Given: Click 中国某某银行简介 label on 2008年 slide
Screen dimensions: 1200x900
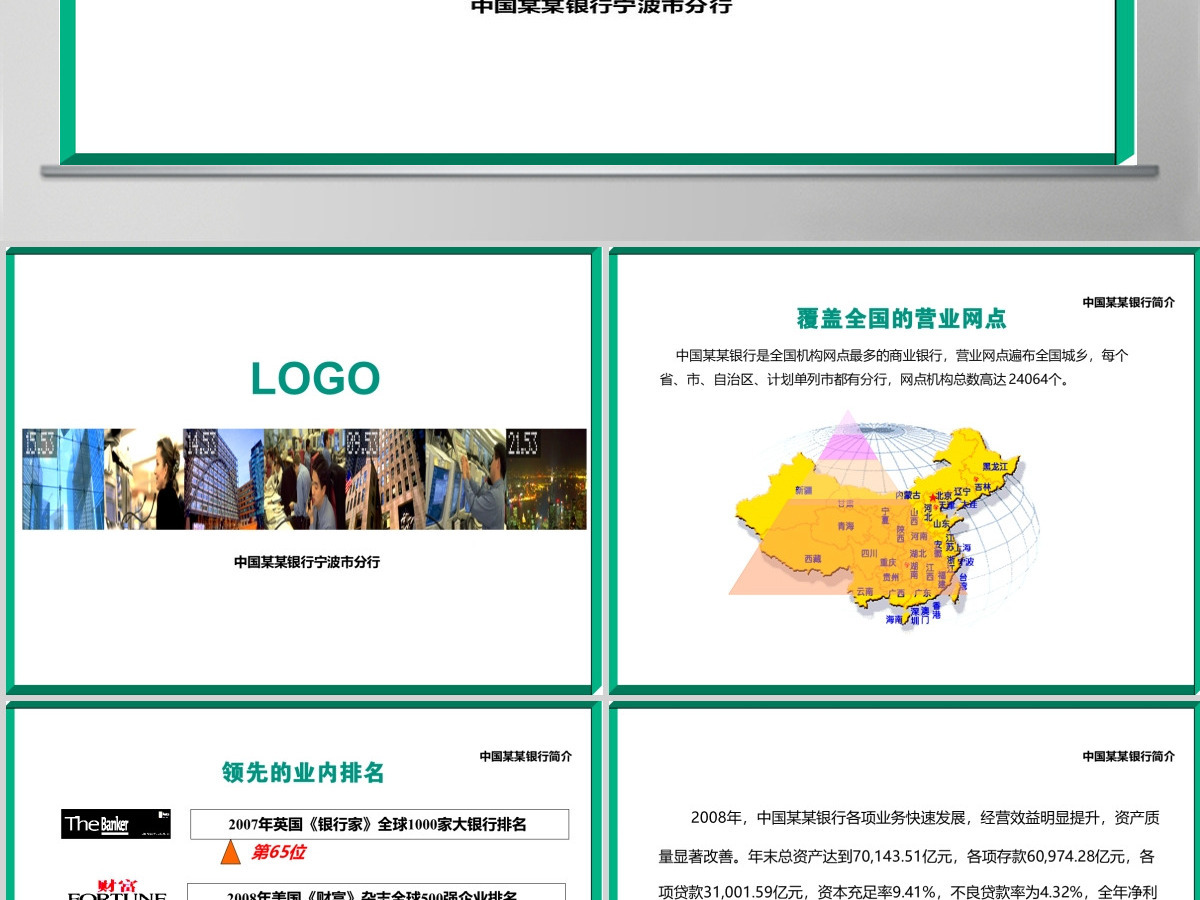Looking at the screenshot, I should [x=1128, y=757].
